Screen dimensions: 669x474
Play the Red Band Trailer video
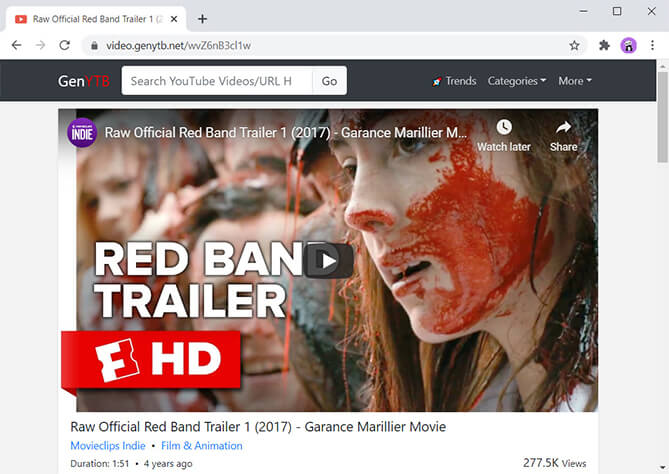[329, 261]
